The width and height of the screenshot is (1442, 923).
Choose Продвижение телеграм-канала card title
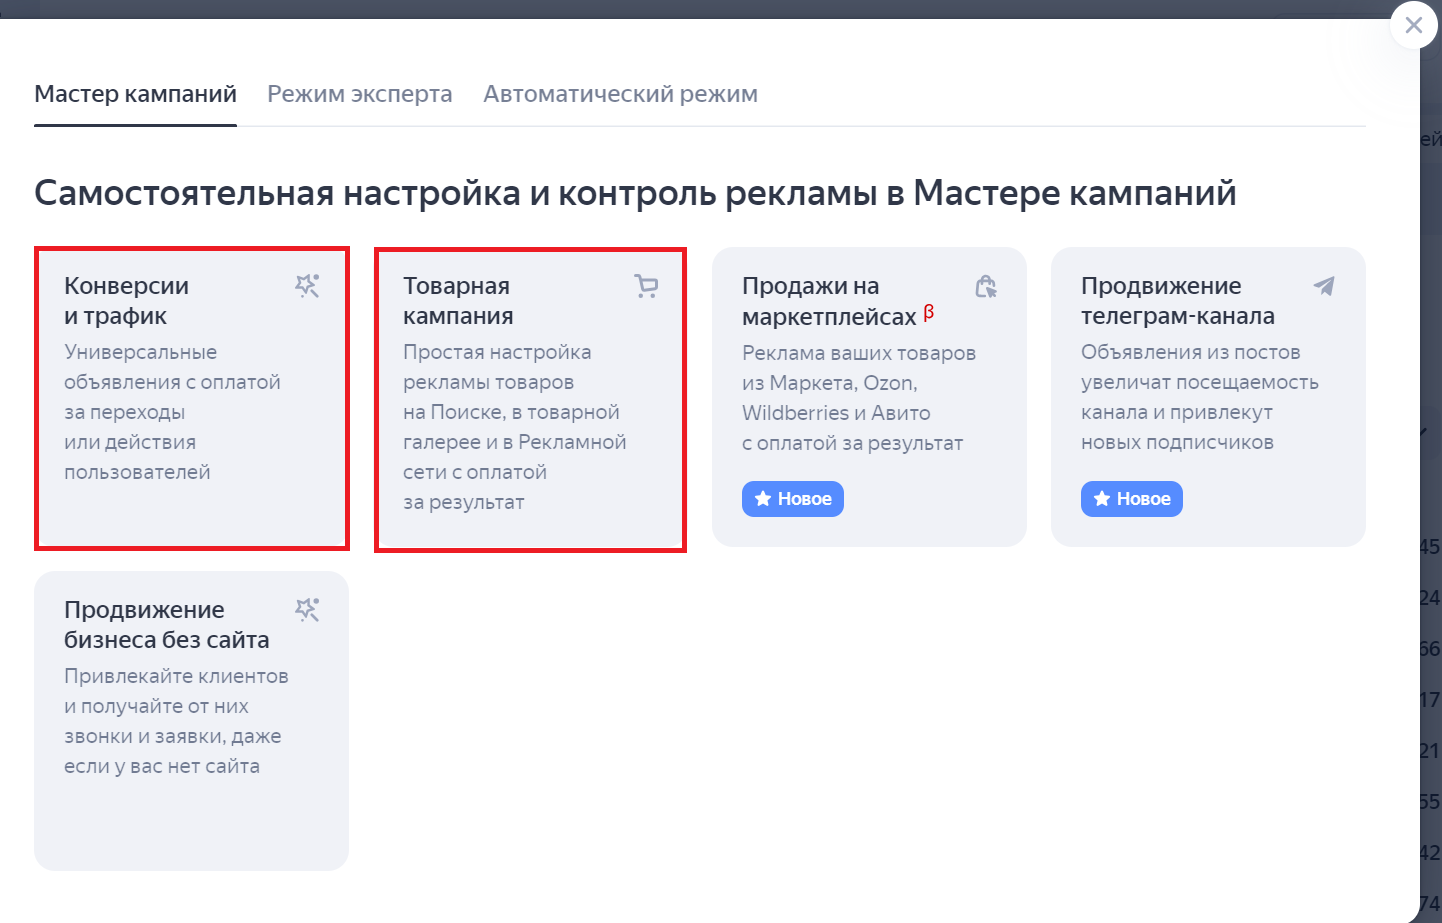[1178, 301]
